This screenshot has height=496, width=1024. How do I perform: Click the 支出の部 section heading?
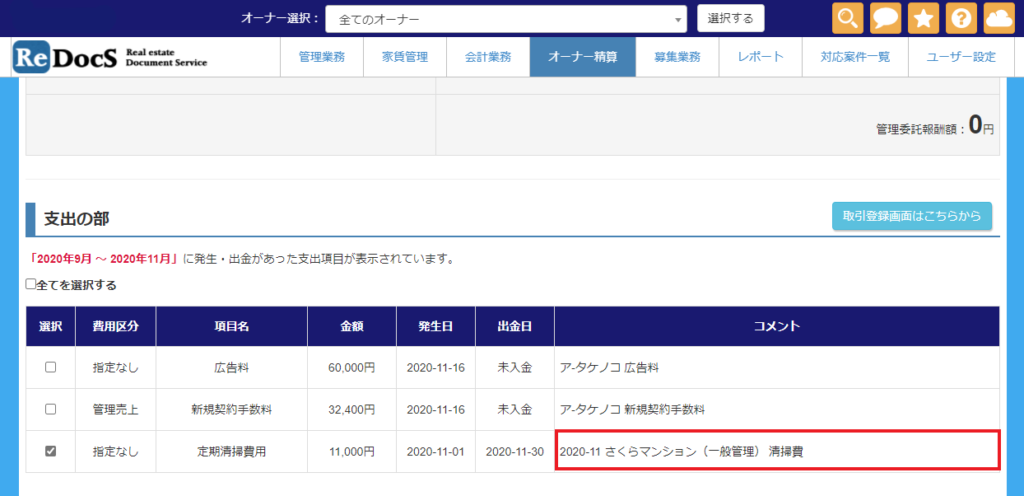tap(76, 219)
